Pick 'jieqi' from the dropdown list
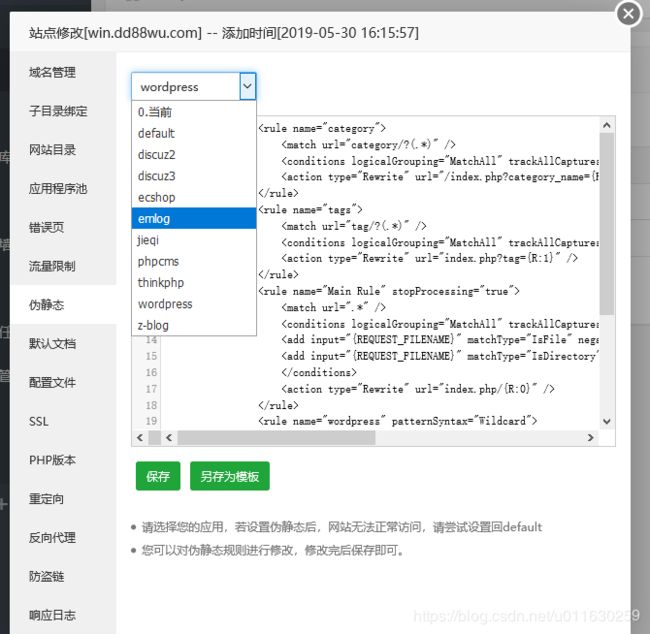Image resolution: width=650 pixels, height=634 pixels. (194, 240)
